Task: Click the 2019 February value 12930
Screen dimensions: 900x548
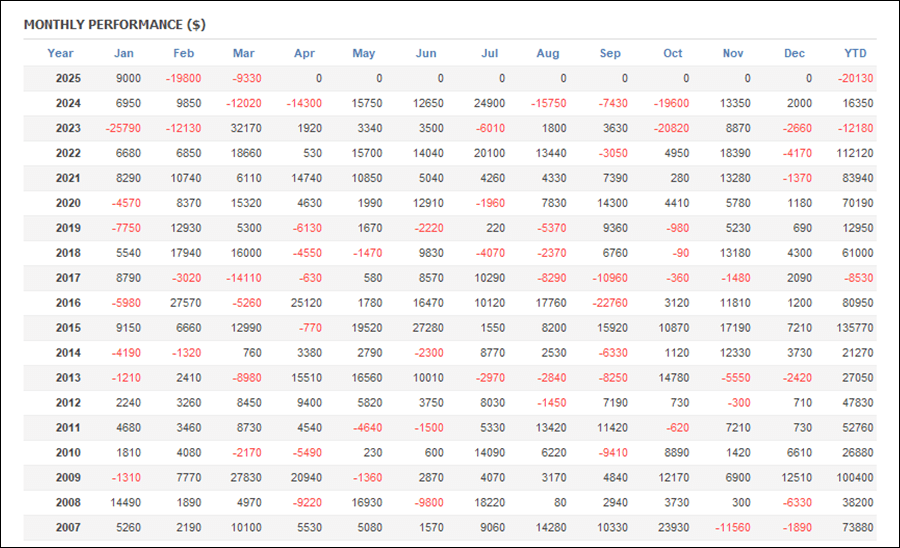Action: (x=186, y=228)
